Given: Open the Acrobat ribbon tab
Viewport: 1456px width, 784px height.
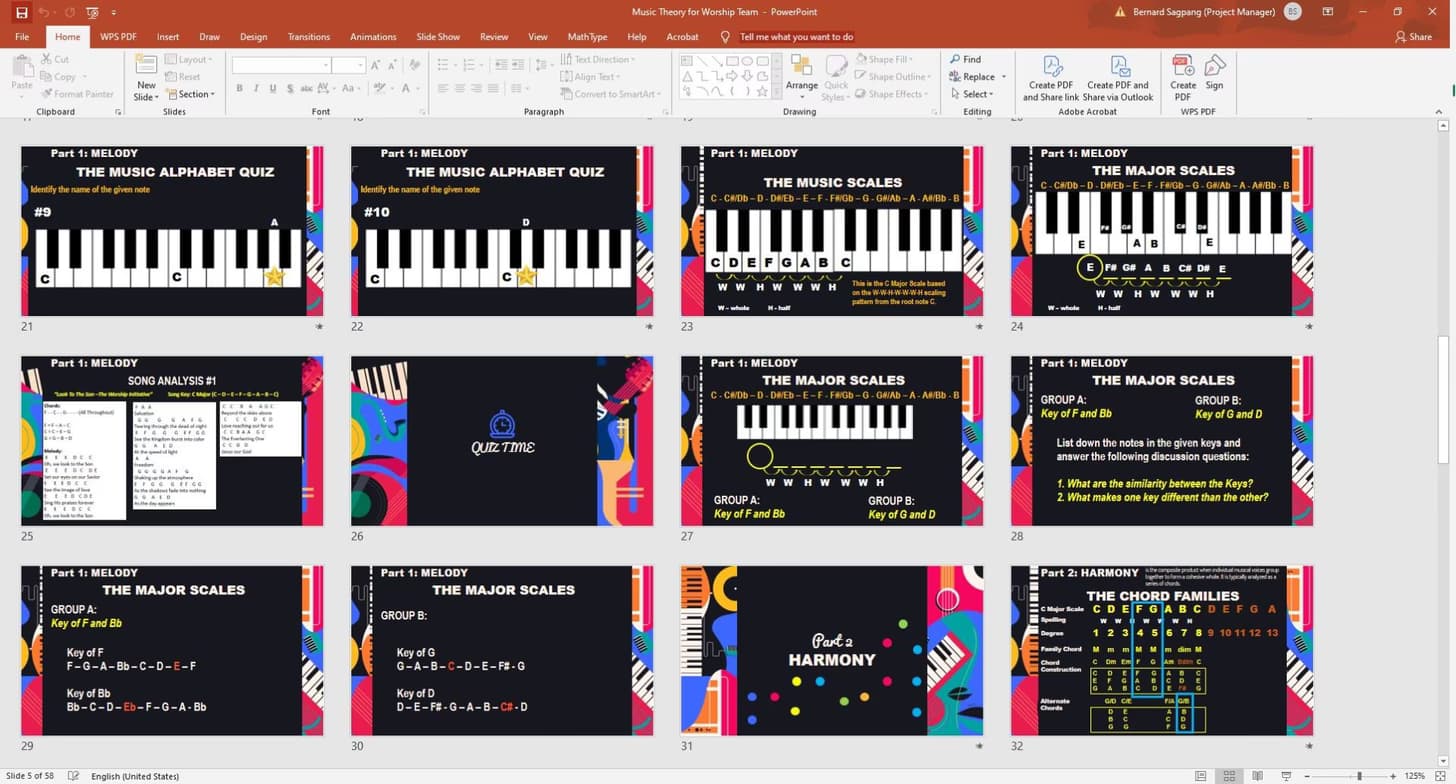Looking at the screenshot, I should tap(682, 36).
